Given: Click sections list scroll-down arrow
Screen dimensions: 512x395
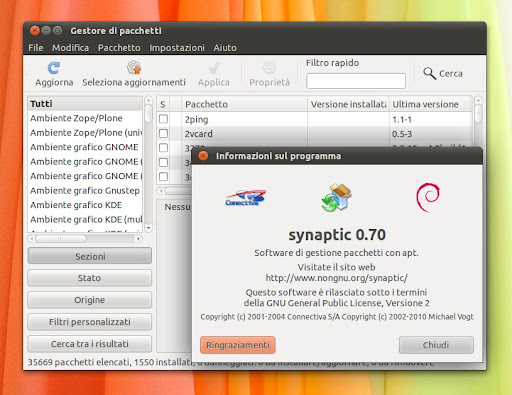Looking at the screenshot, I should pos(149,228).
